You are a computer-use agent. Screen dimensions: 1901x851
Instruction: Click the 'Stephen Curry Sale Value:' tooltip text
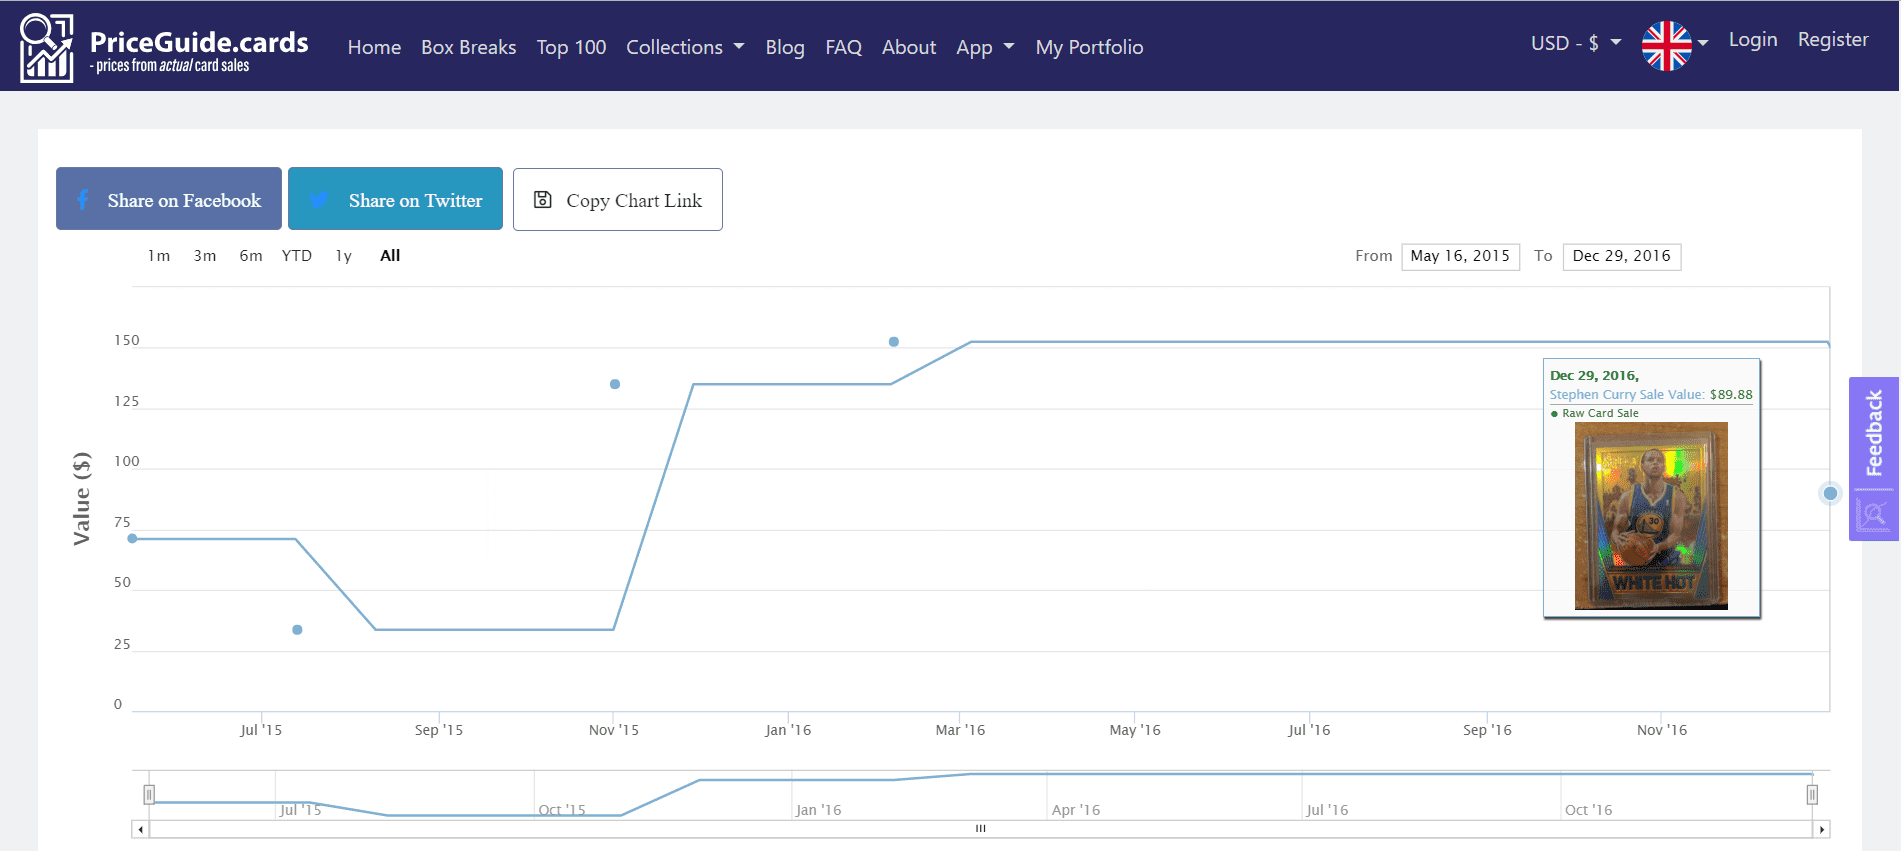(x=1627, y=395)
